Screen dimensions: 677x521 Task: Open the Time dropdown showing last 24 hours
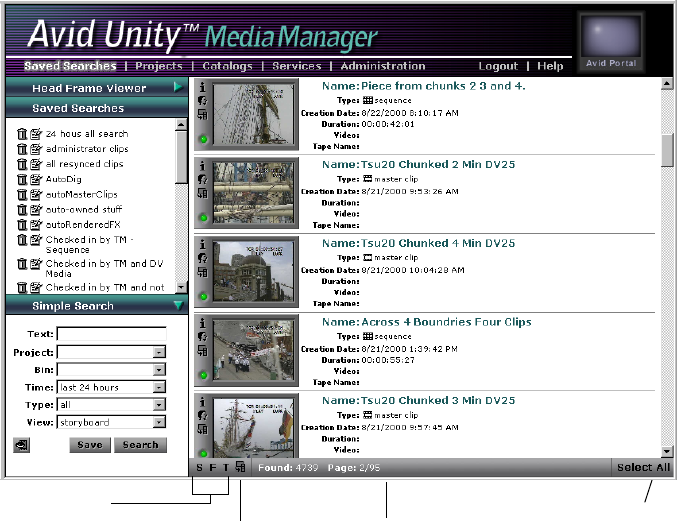[x=159, y=387]
